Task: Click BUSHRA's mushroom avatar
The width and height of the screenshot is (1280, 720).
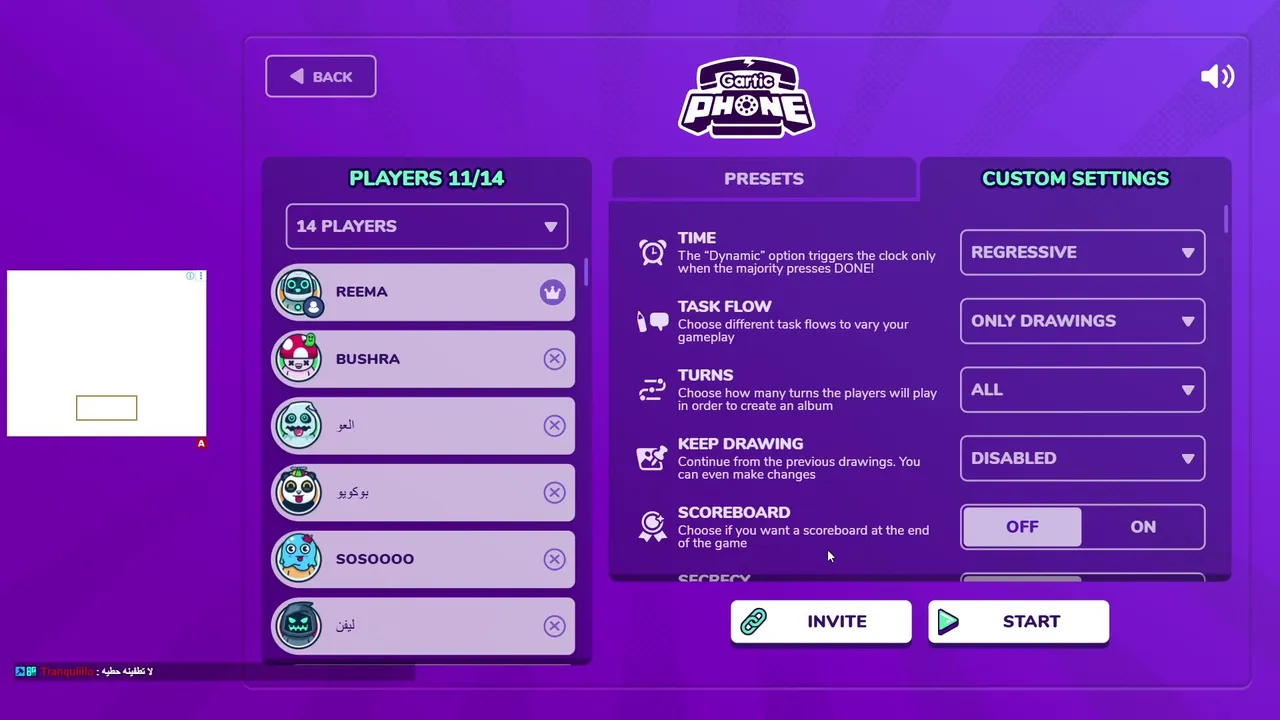Action: [x=298, y=359]
